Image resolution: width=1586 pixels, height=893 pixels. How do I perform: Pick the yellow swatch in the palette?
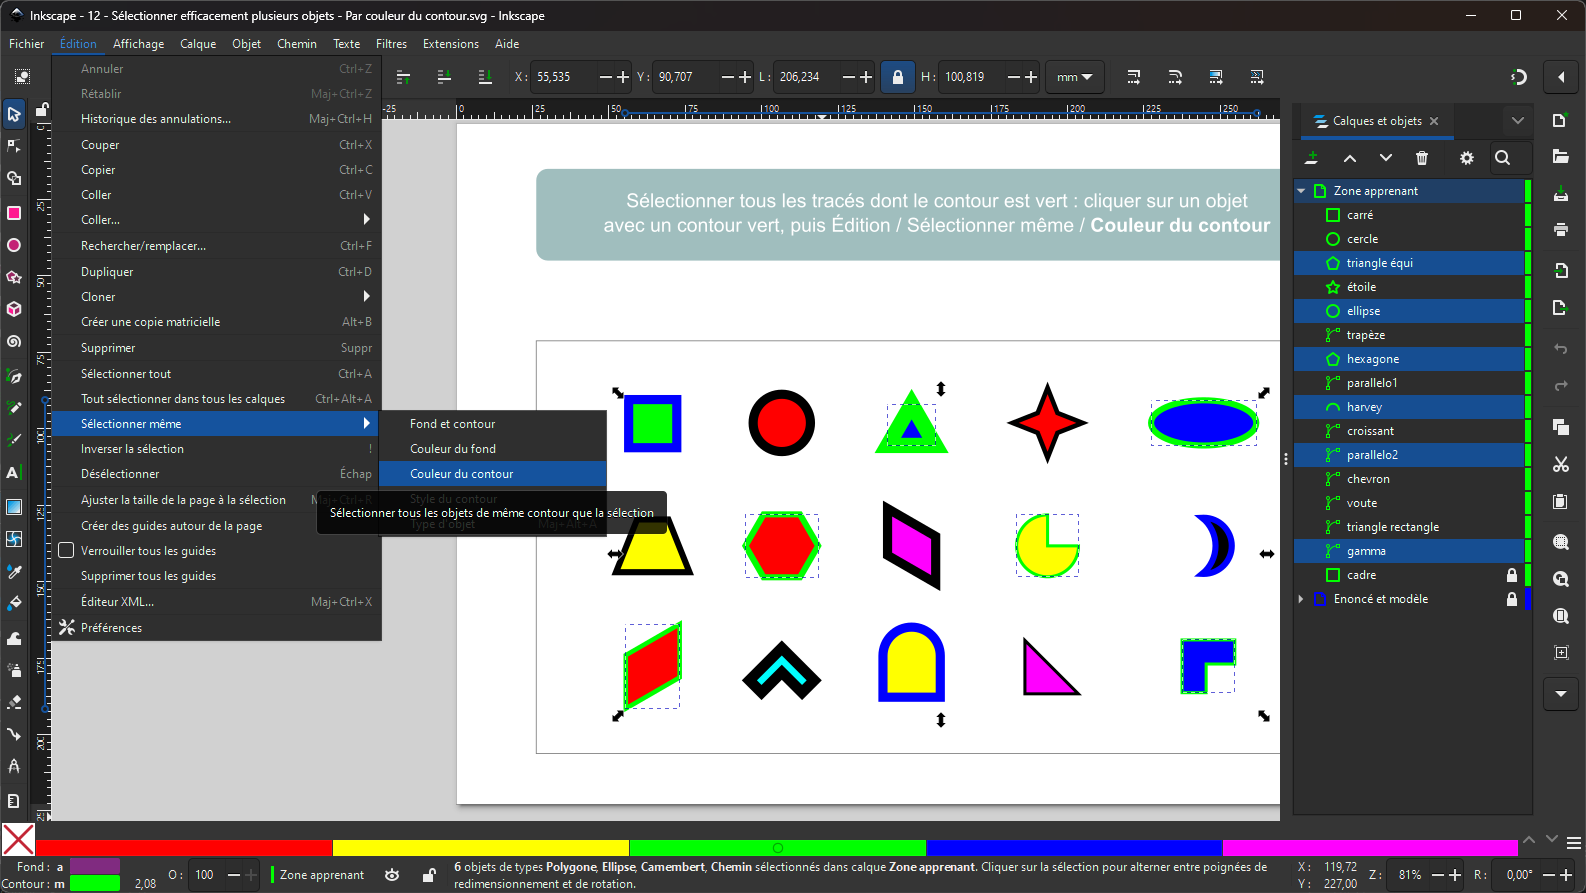(481, 848)
